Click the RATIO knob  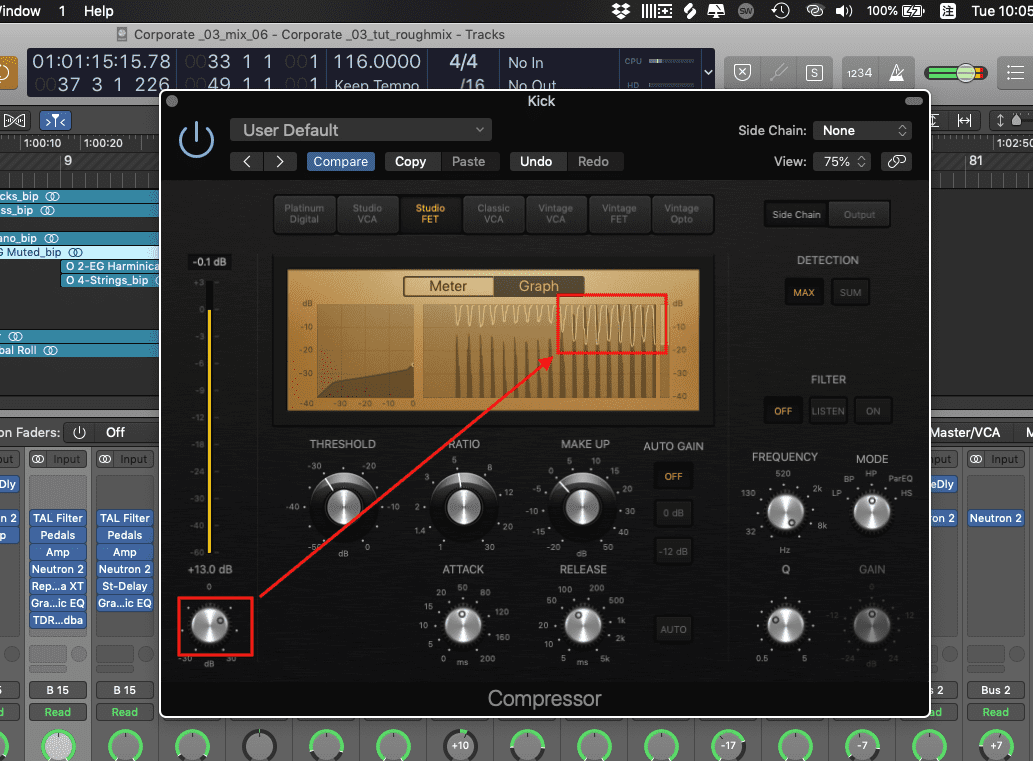(464, 506)
